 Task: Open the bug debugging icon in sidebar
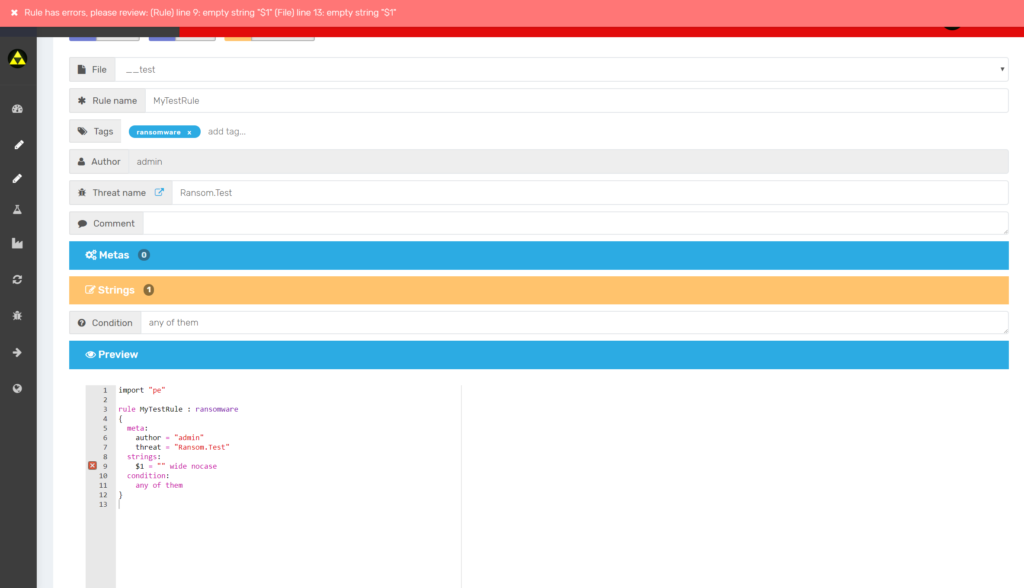coord(16,313)
